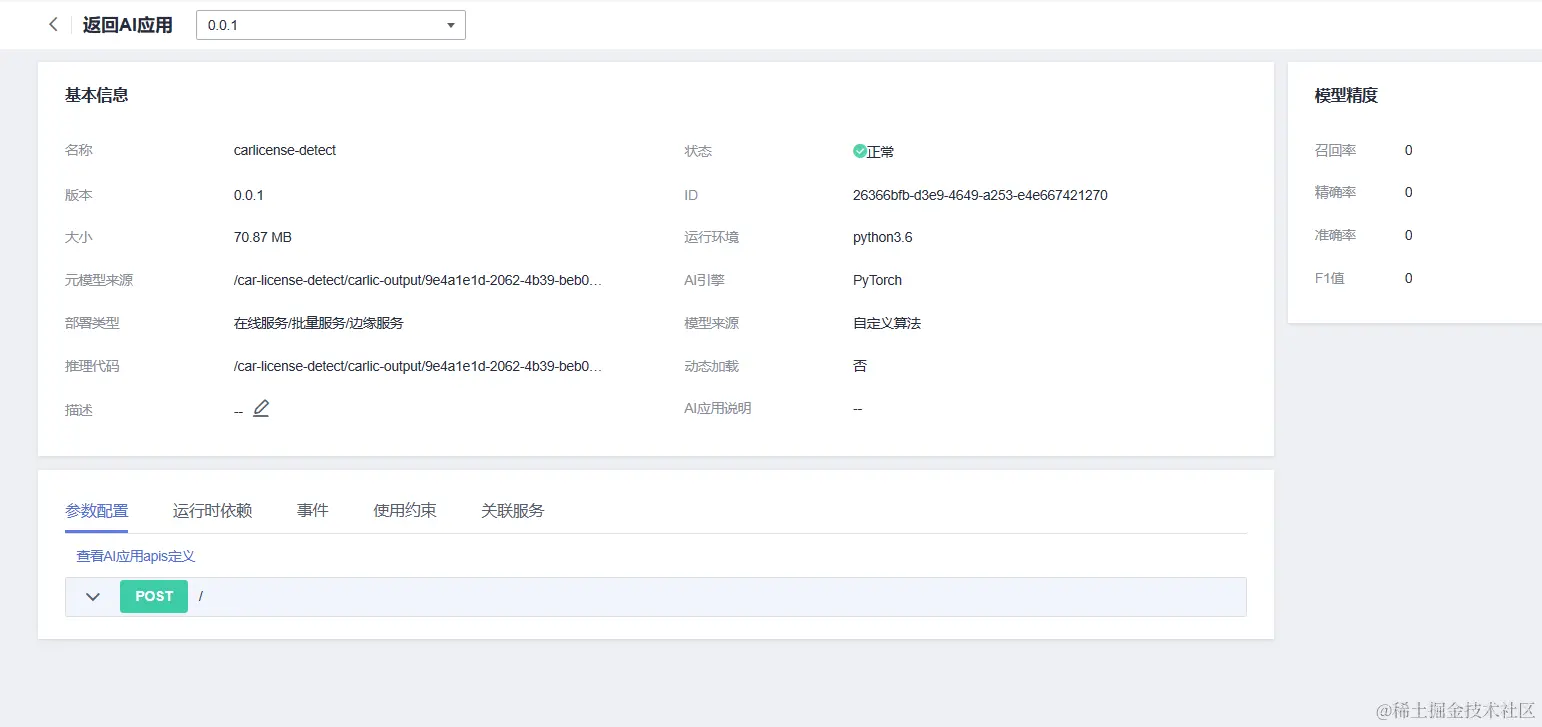The width and height of the screenshot is (1542, 727).
Task: Click 返回AI应用 to go back
Action: coord(128,25)
